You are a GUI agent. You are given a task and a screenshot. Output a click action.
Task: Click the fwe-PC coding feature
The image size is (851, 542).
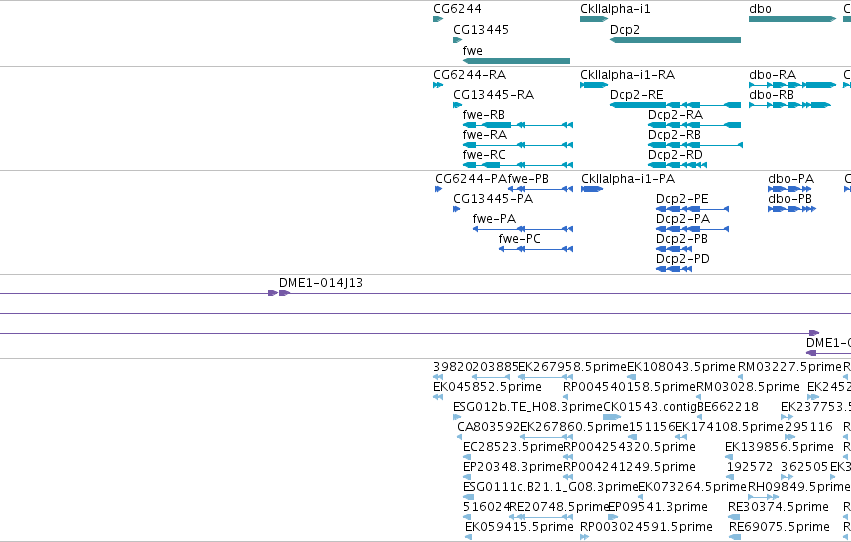click(x=536, y=249)
